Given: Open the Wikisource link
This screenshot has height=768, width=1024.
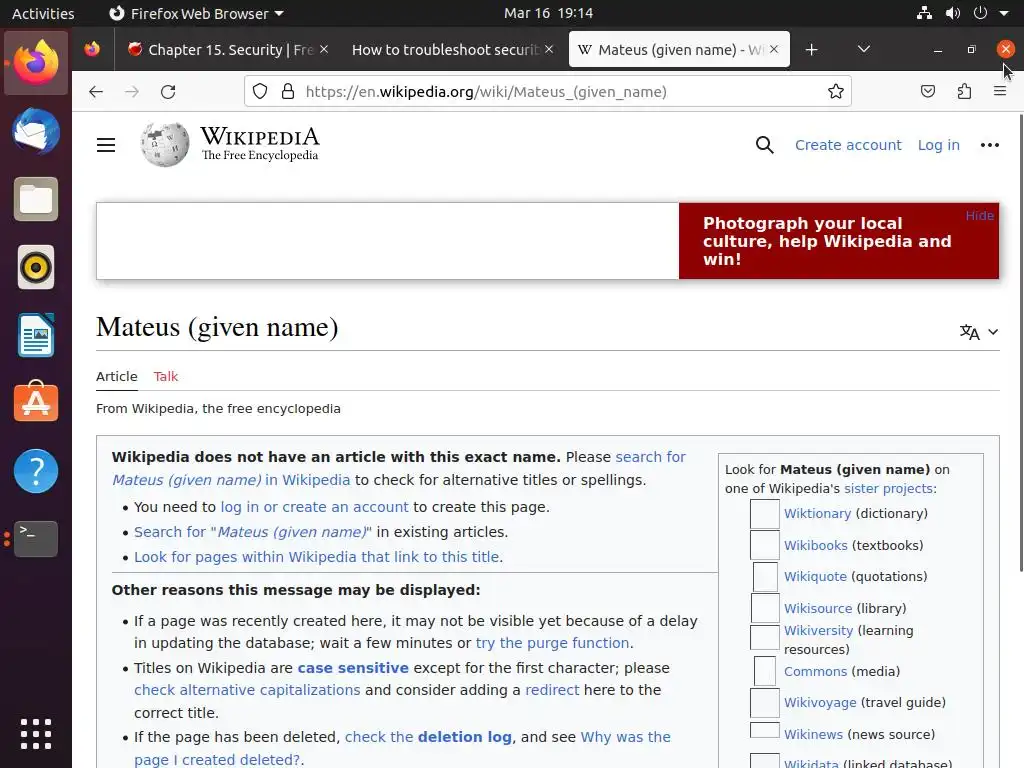Looking at the screenshot, I should point(818,608).
